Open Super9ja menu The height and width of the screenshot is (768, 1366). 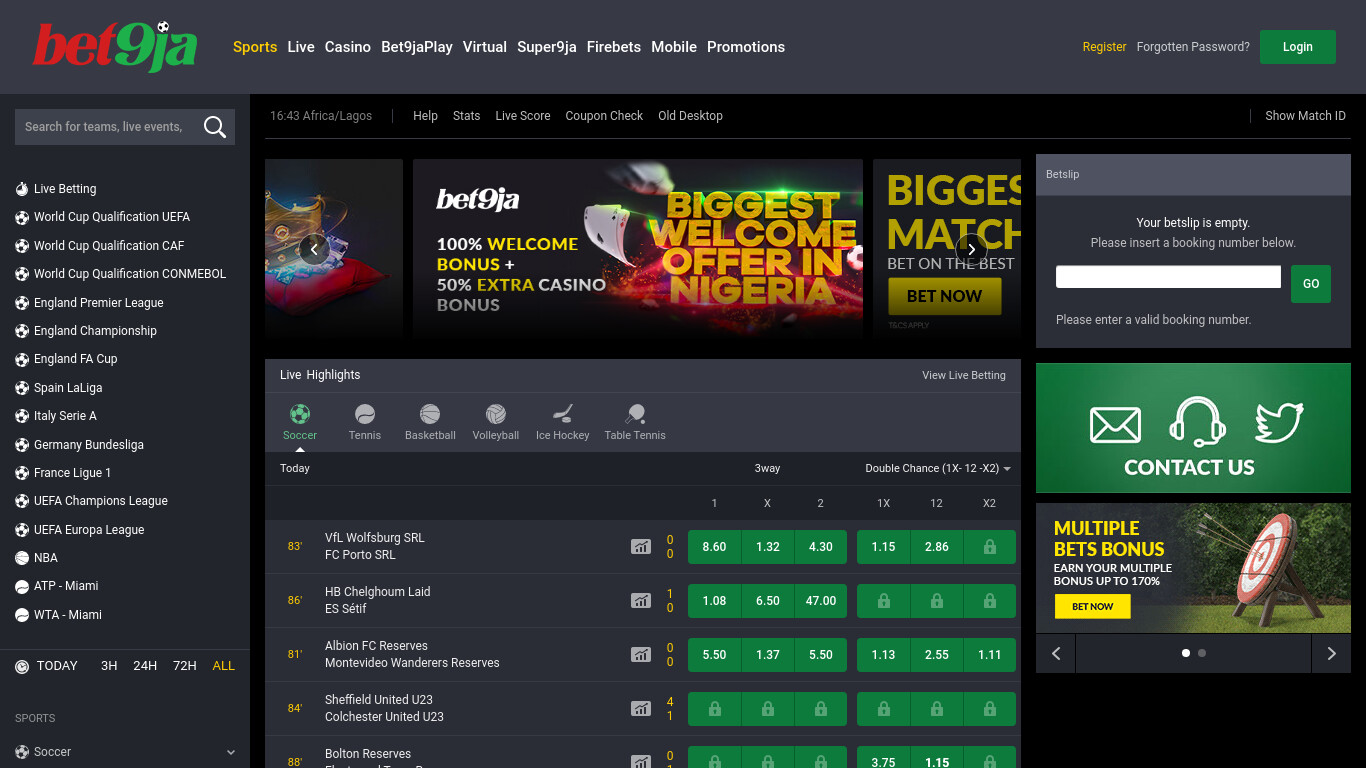tap(547, 47)
